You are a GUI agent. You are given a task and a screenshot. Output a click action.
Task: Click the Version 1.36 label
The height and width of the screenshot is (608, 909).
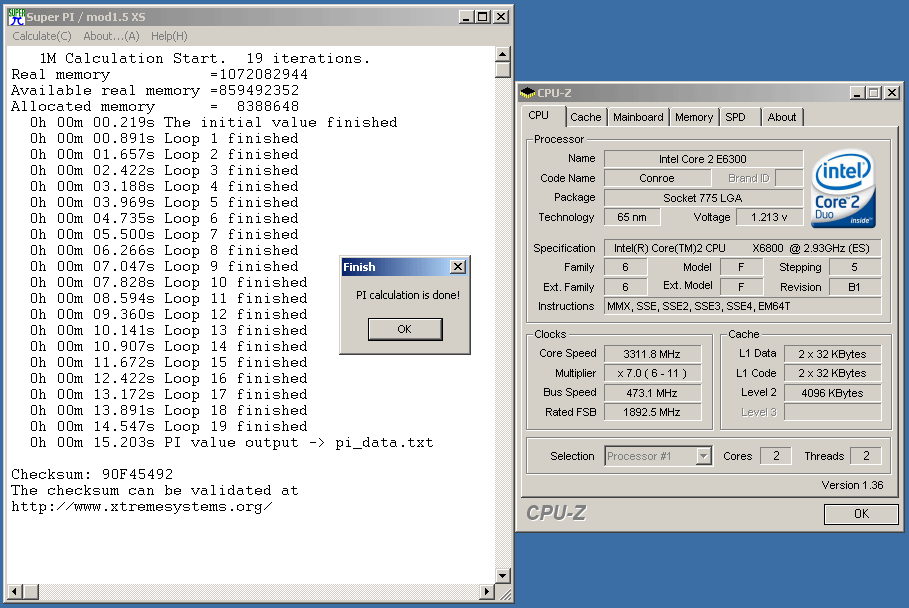pyautogui.click(x=852, y=485)
